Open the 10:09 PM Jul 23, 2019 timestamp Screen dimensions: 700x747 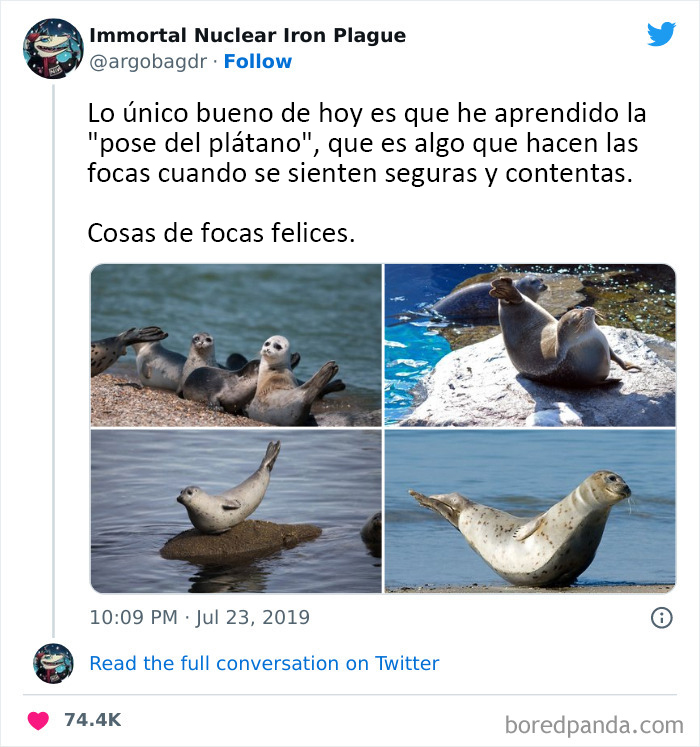pyautogui.click(x=200, y=617)
